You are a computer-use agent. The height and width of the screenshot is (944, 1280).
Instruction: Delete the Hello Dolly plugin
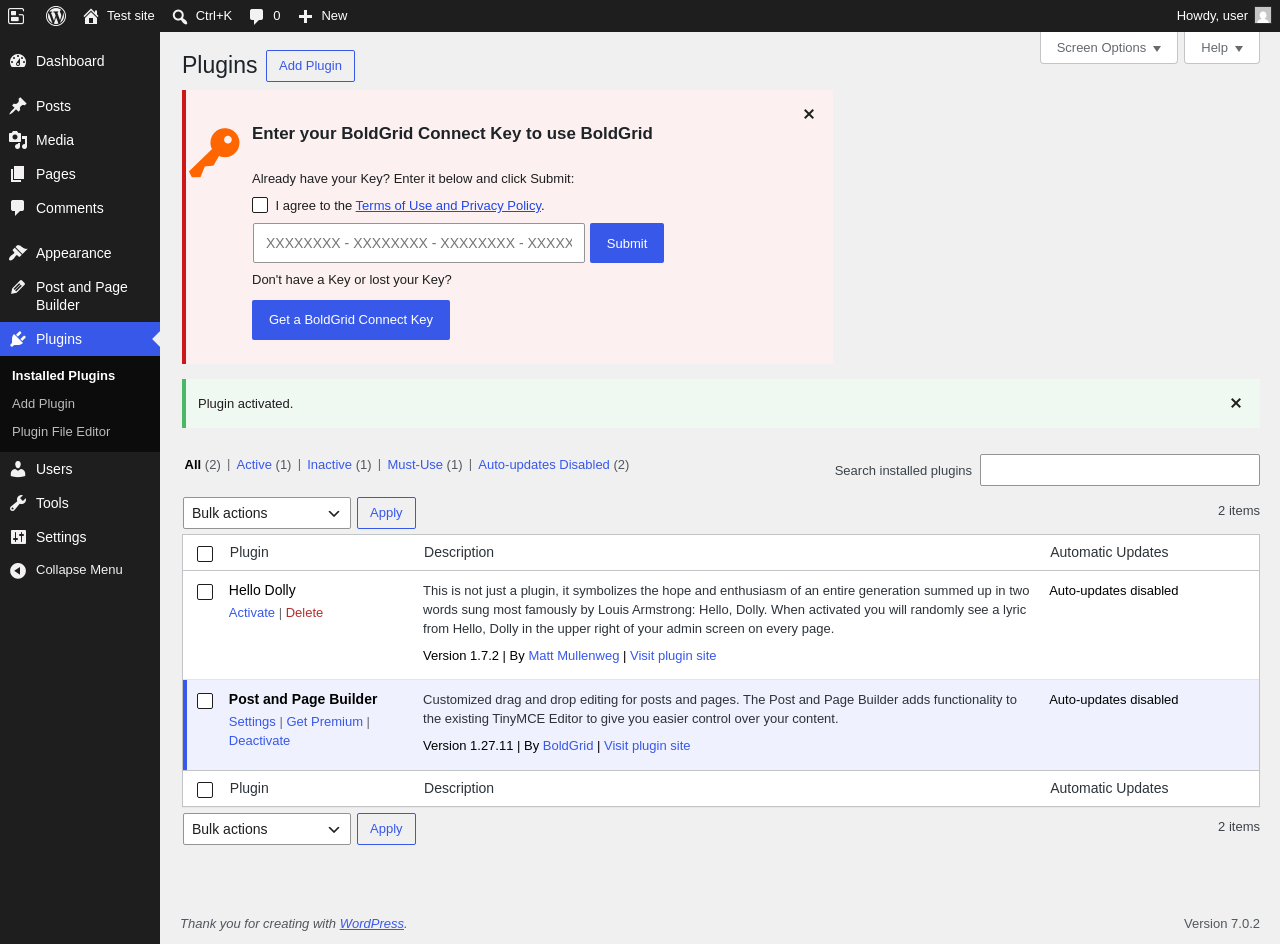(304, 612)
